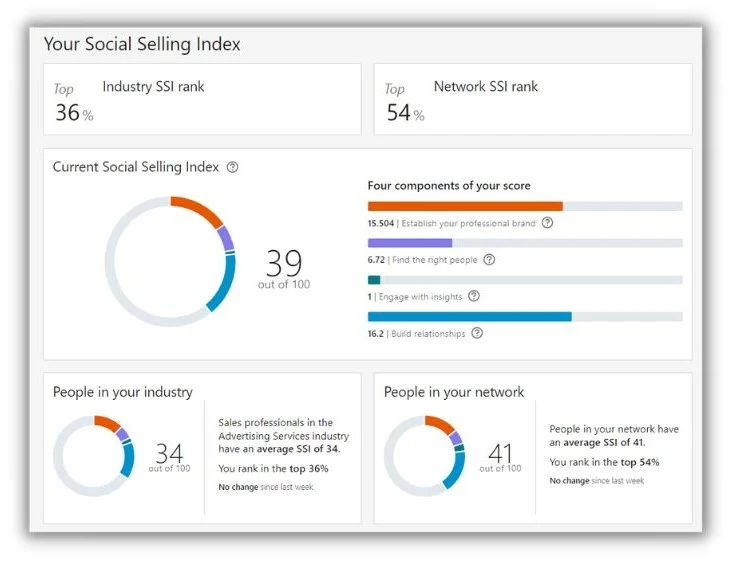Click 'Establish your professional brand' label
Screen dimensions: 740x564
click(468, 223)
